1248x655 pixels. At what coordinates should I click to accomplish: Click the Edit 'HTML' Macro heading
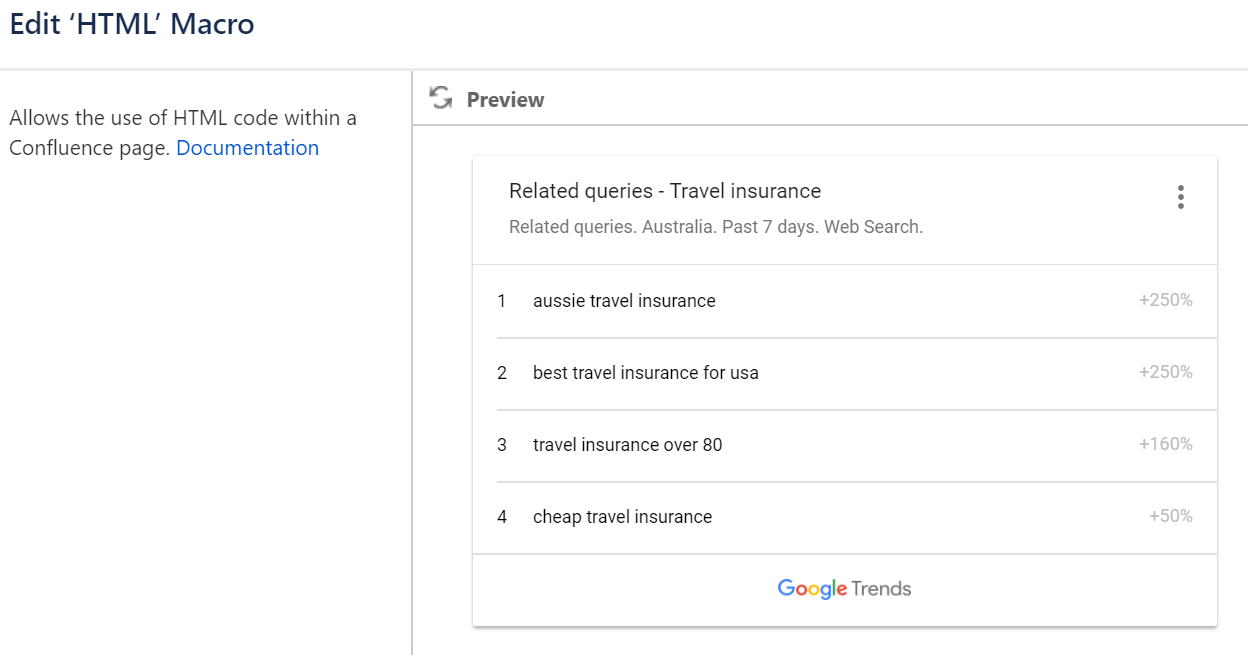(x=132, y=24)
